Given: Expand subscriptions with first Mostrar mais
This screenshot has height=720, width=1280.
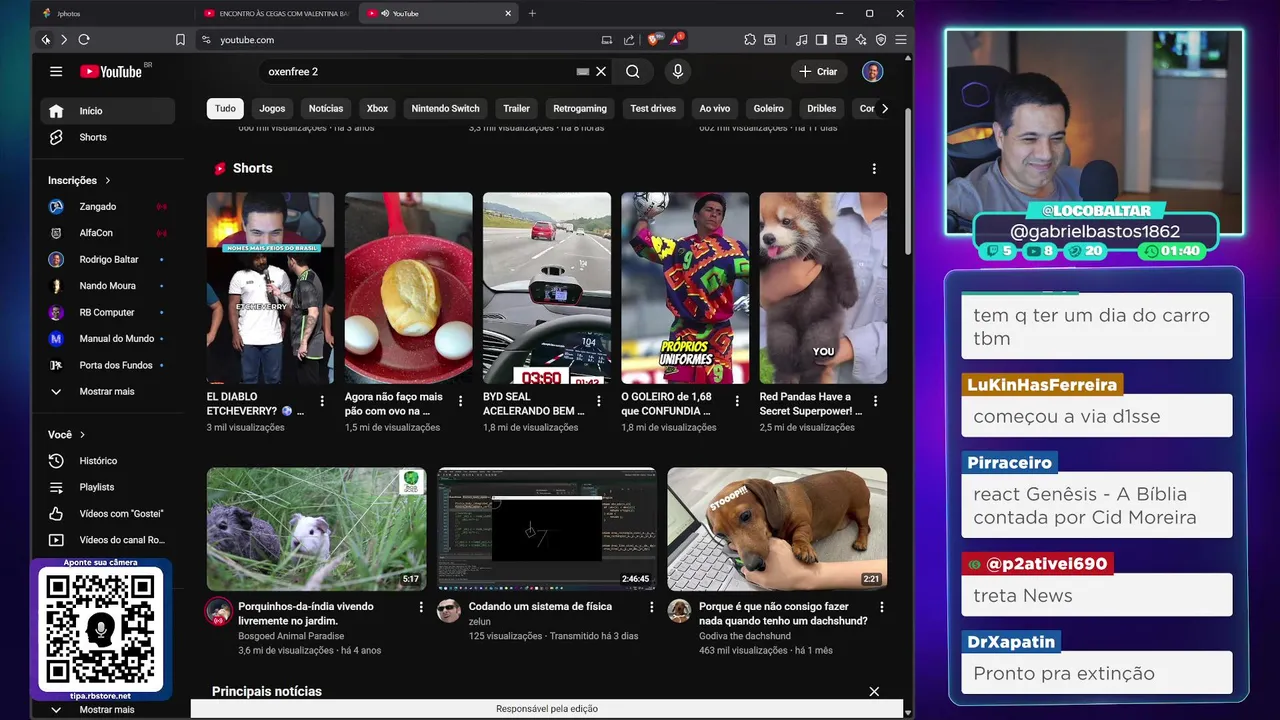Looking at the screenshot, I should [106, 391].
